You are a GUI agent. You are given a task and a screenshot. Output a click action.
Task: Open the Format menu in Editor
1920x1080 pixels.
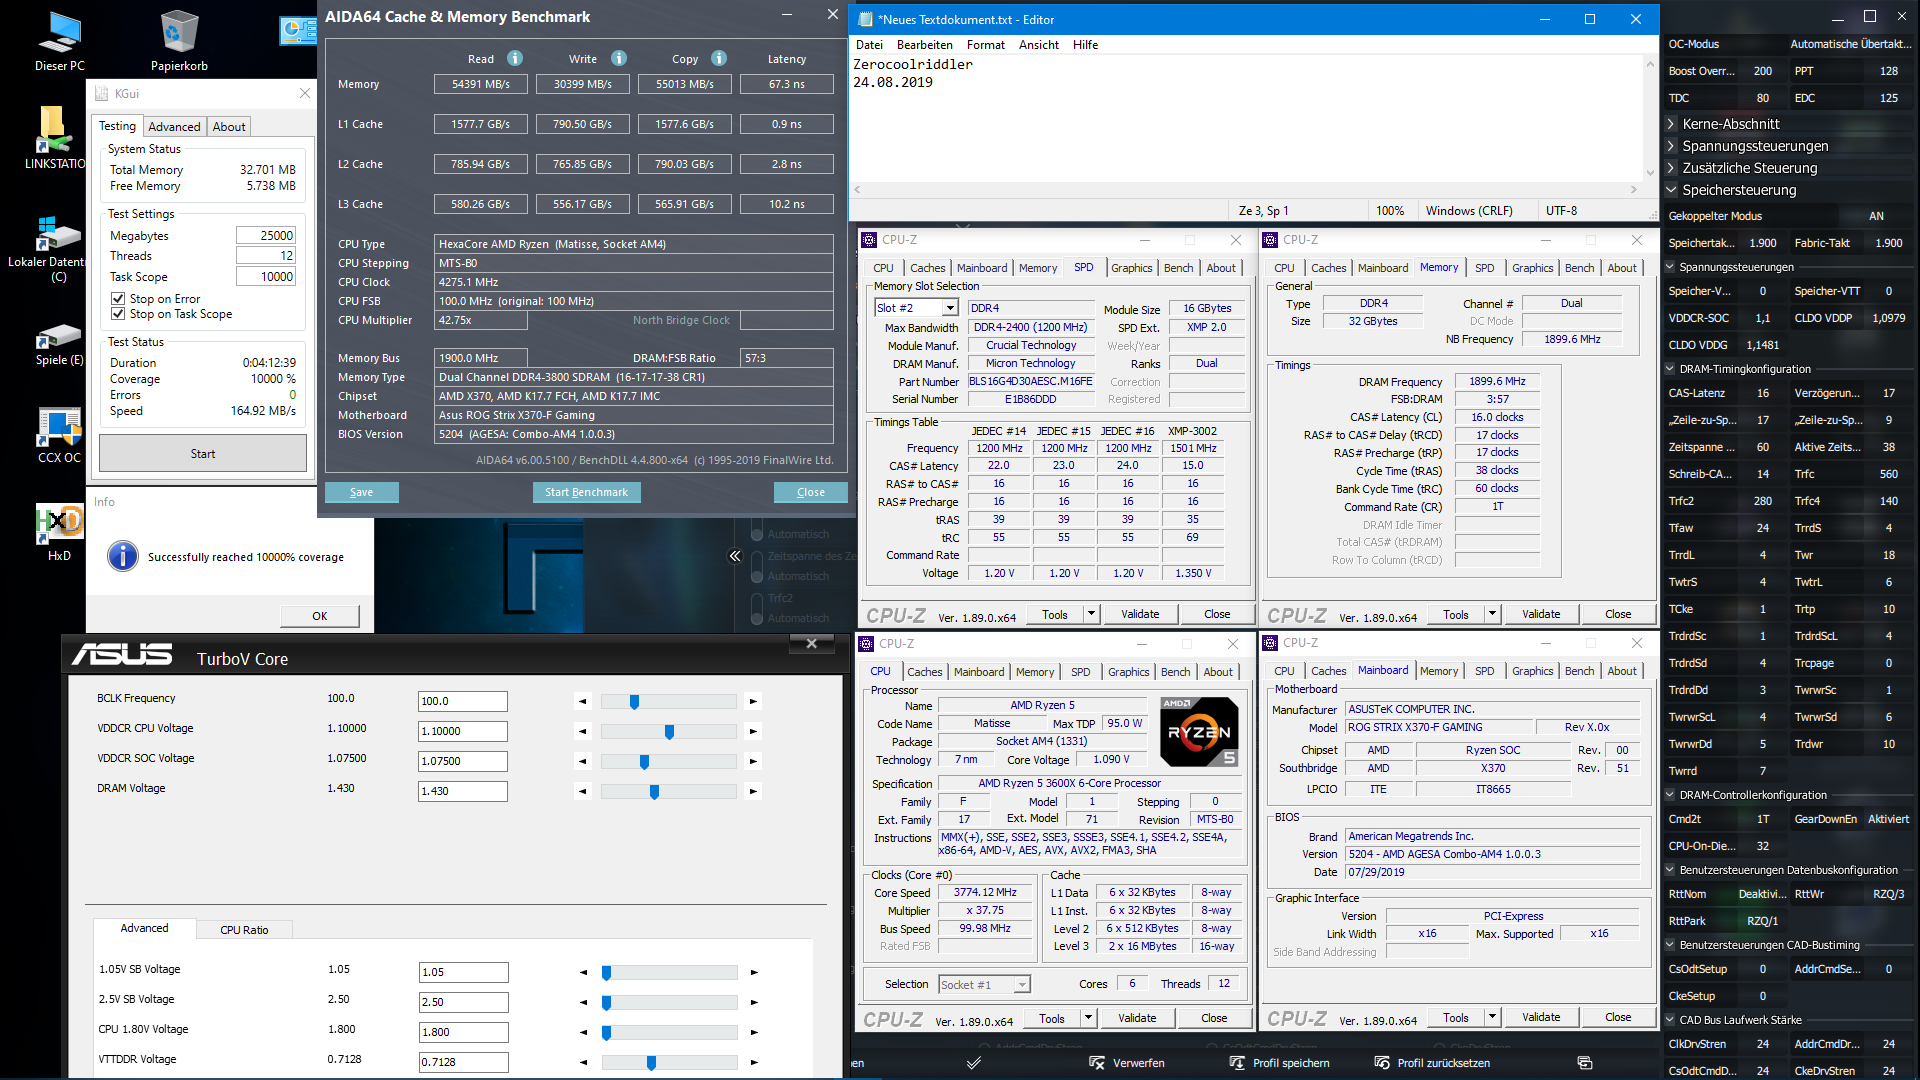point(985,45)
